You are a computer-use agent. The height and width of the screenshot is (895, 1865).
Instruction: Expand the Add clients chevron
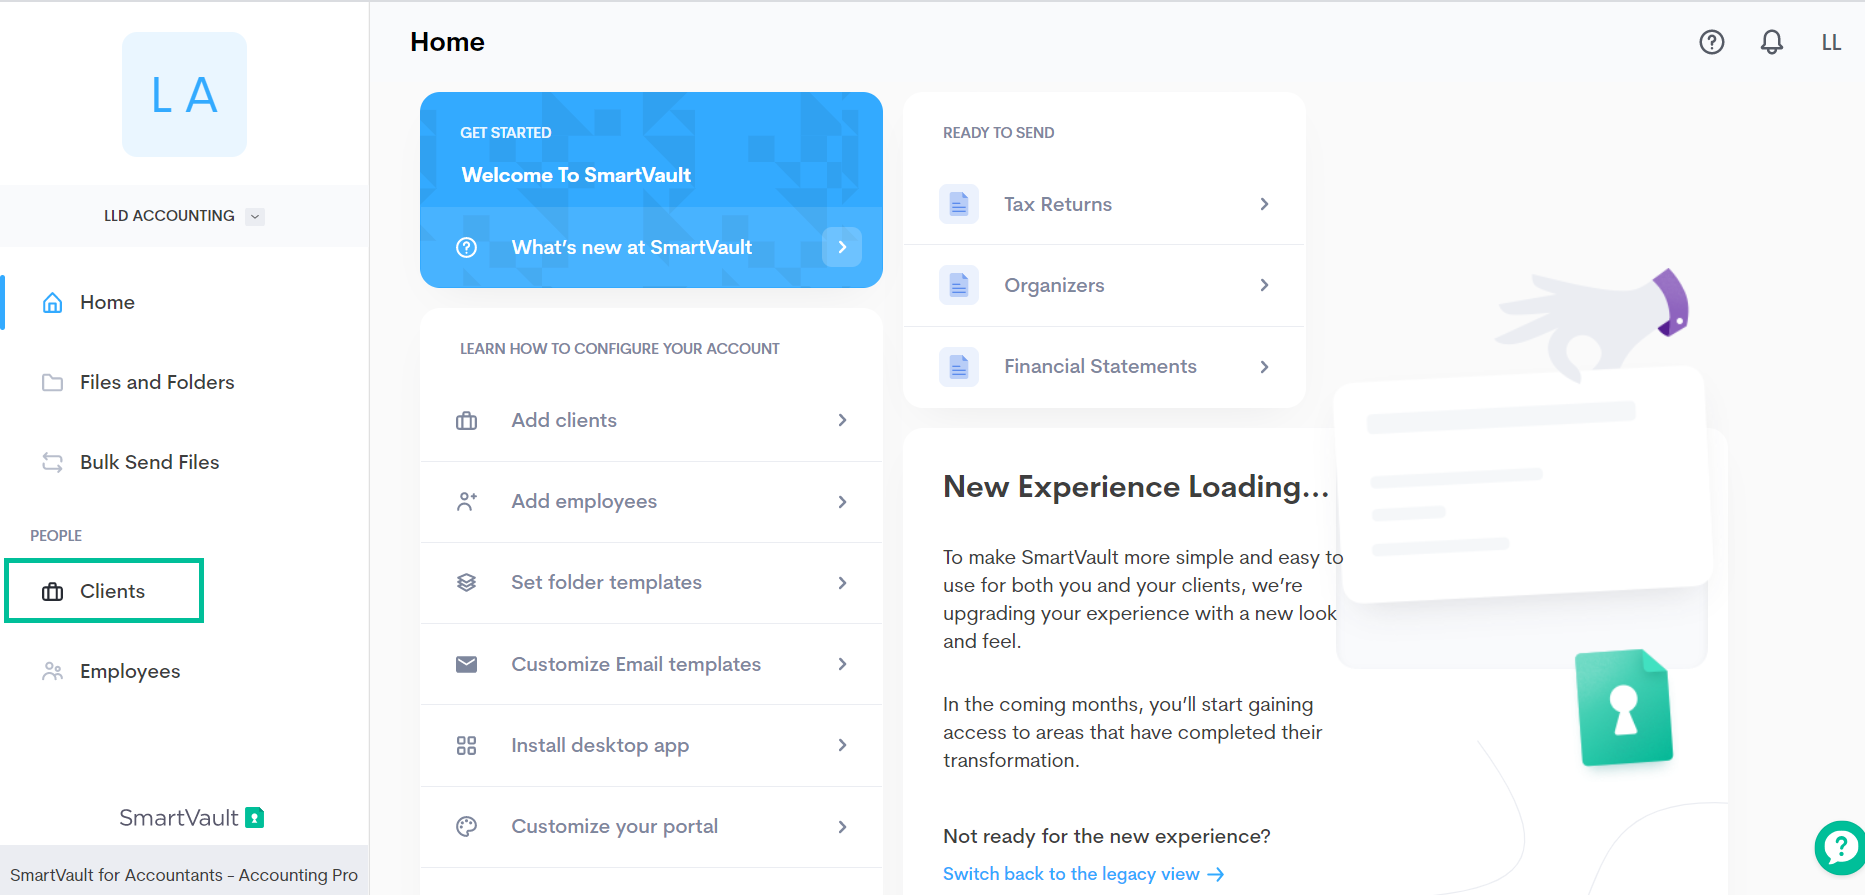coord(842,420)
